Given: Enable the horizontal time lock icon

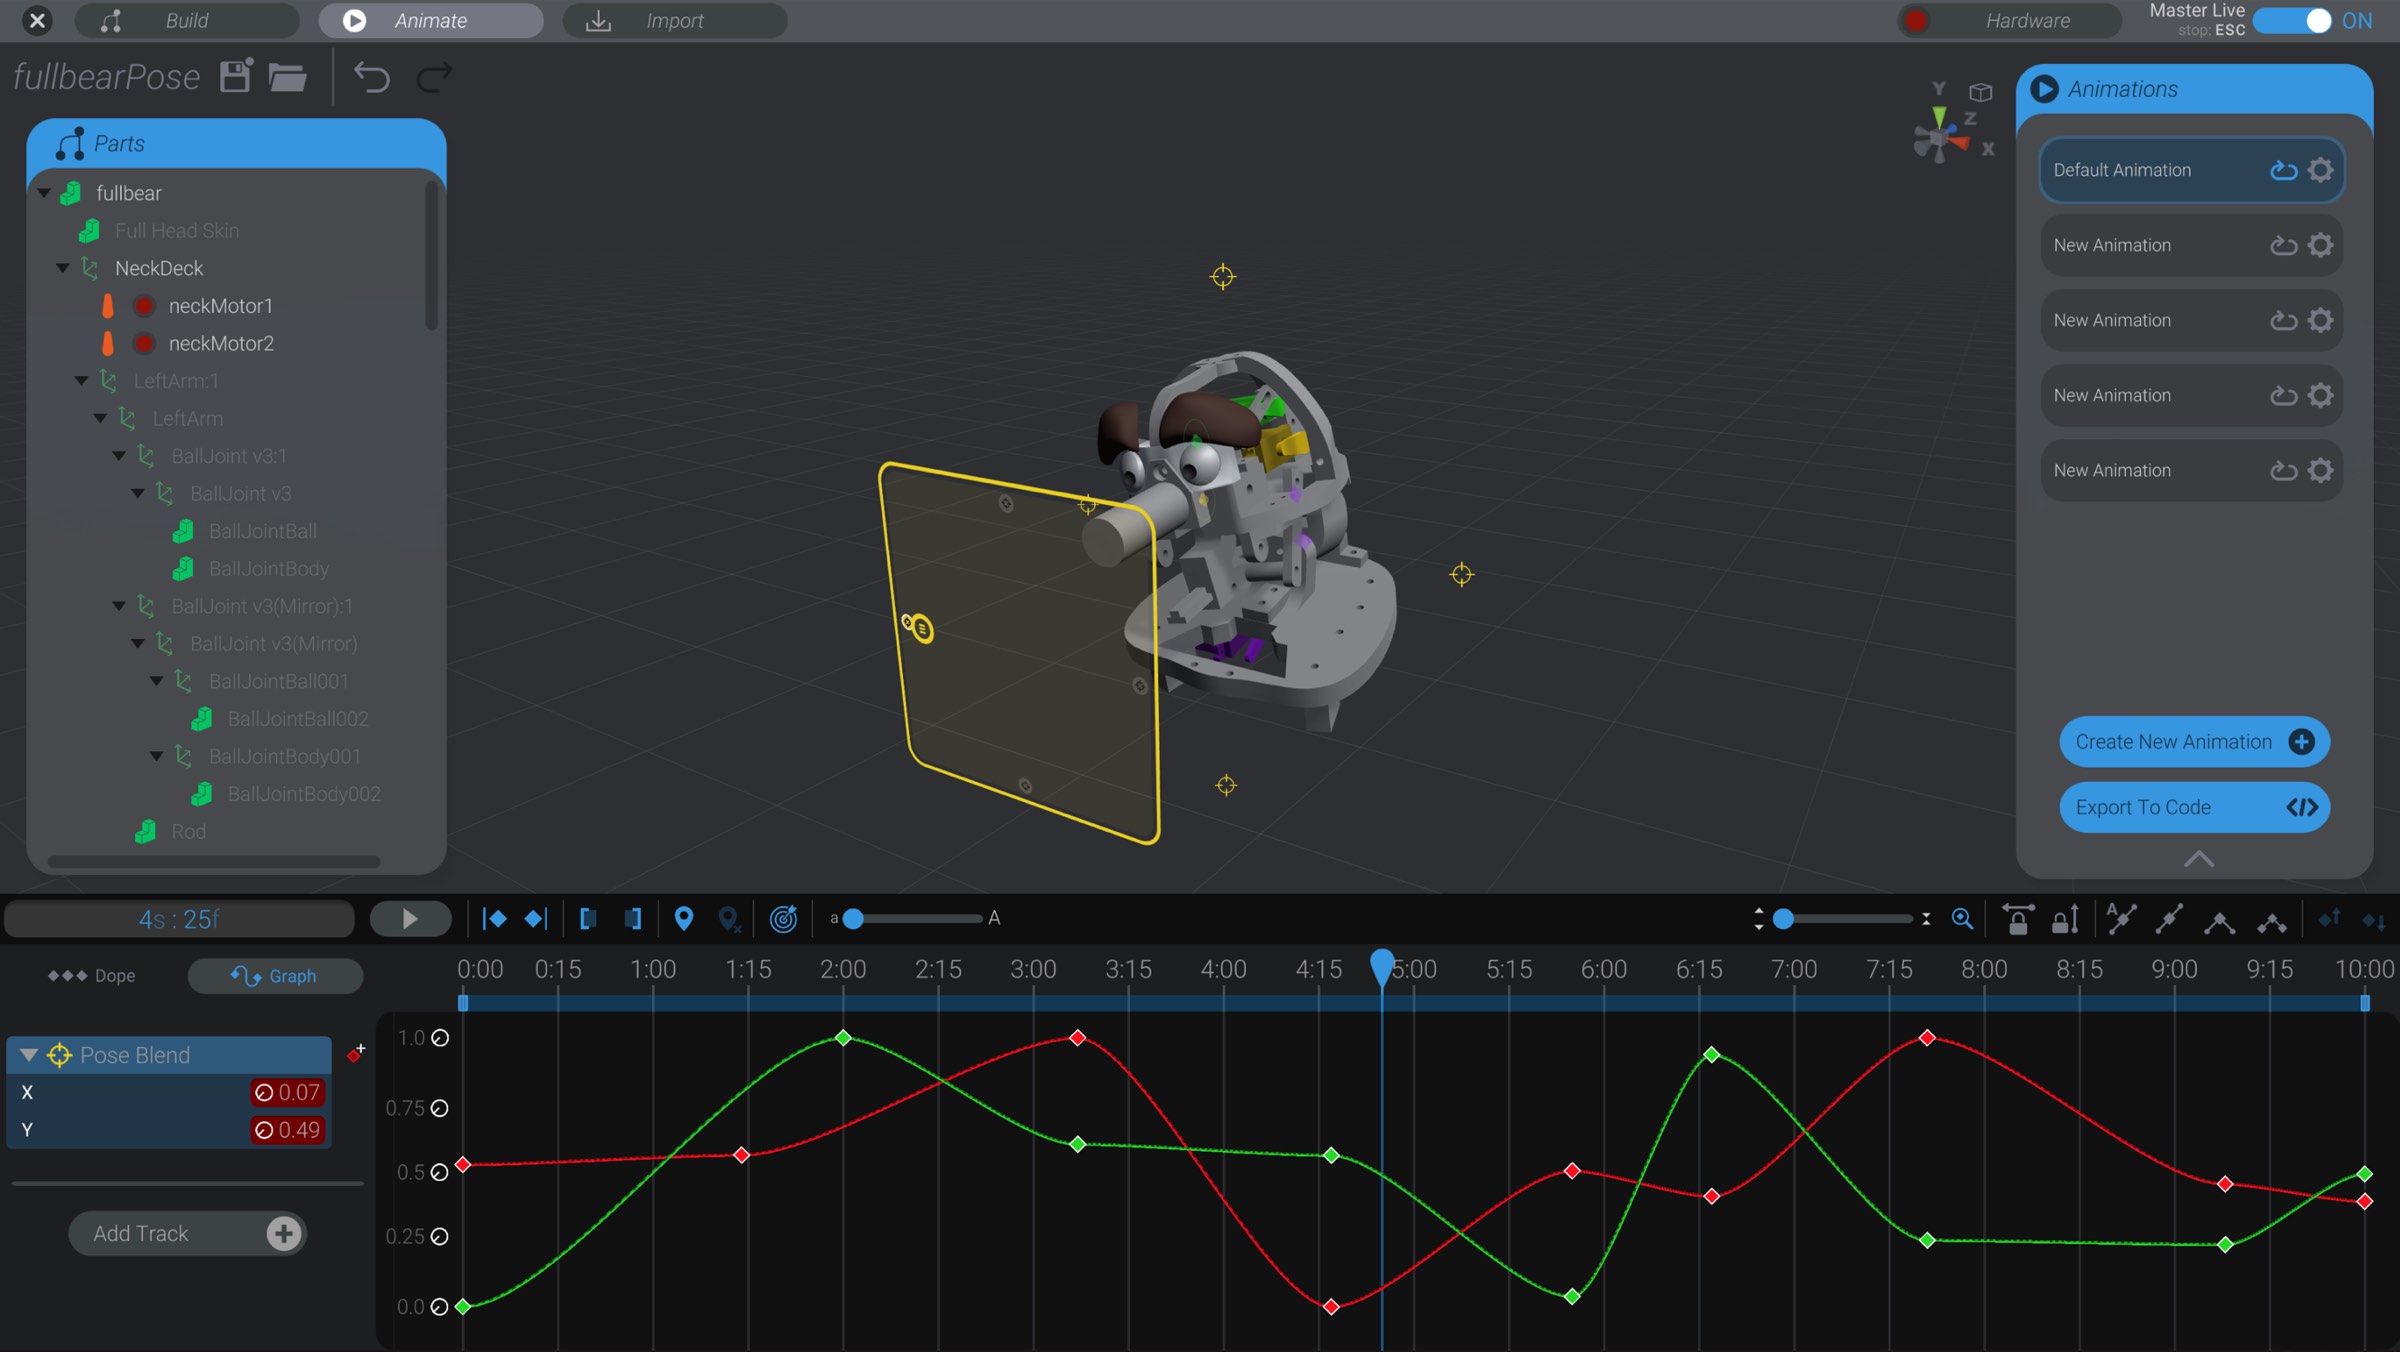Looking at the screenshot, I should point(2018,919).
